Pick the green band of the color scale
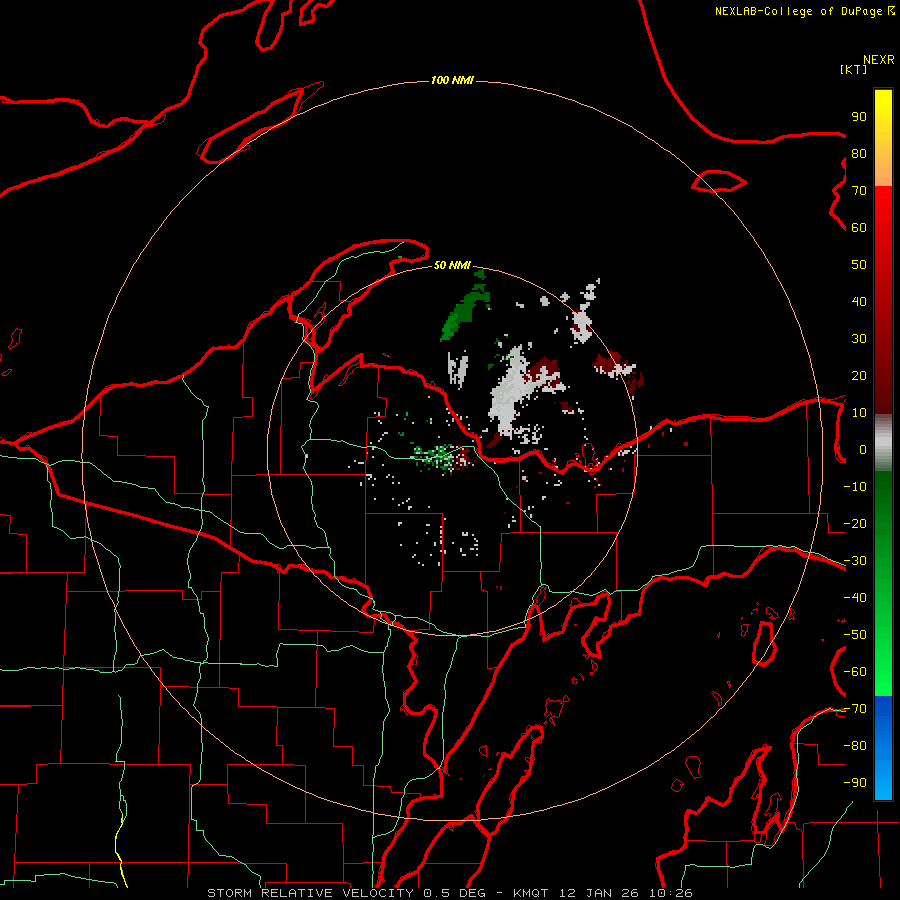The image size is (900, 900). point(883,583)
